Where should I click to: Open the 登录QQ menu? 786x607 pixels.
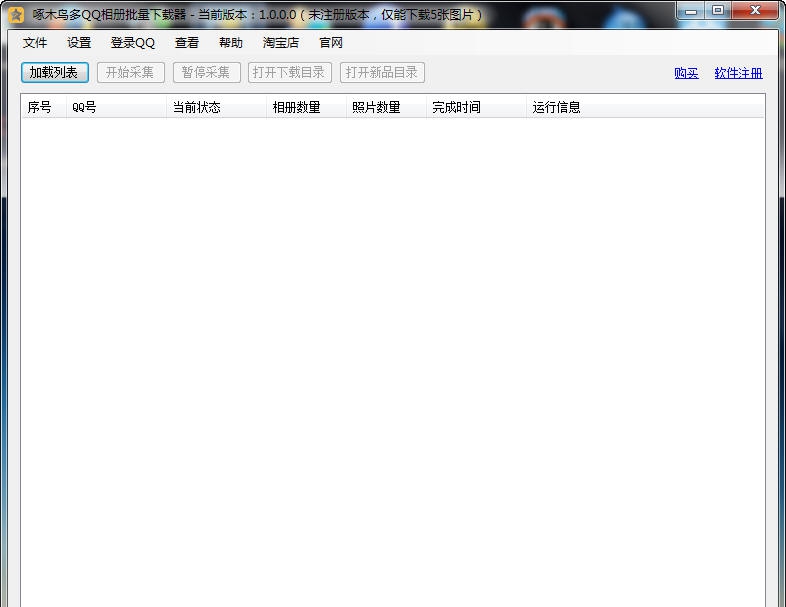point(133,43)
